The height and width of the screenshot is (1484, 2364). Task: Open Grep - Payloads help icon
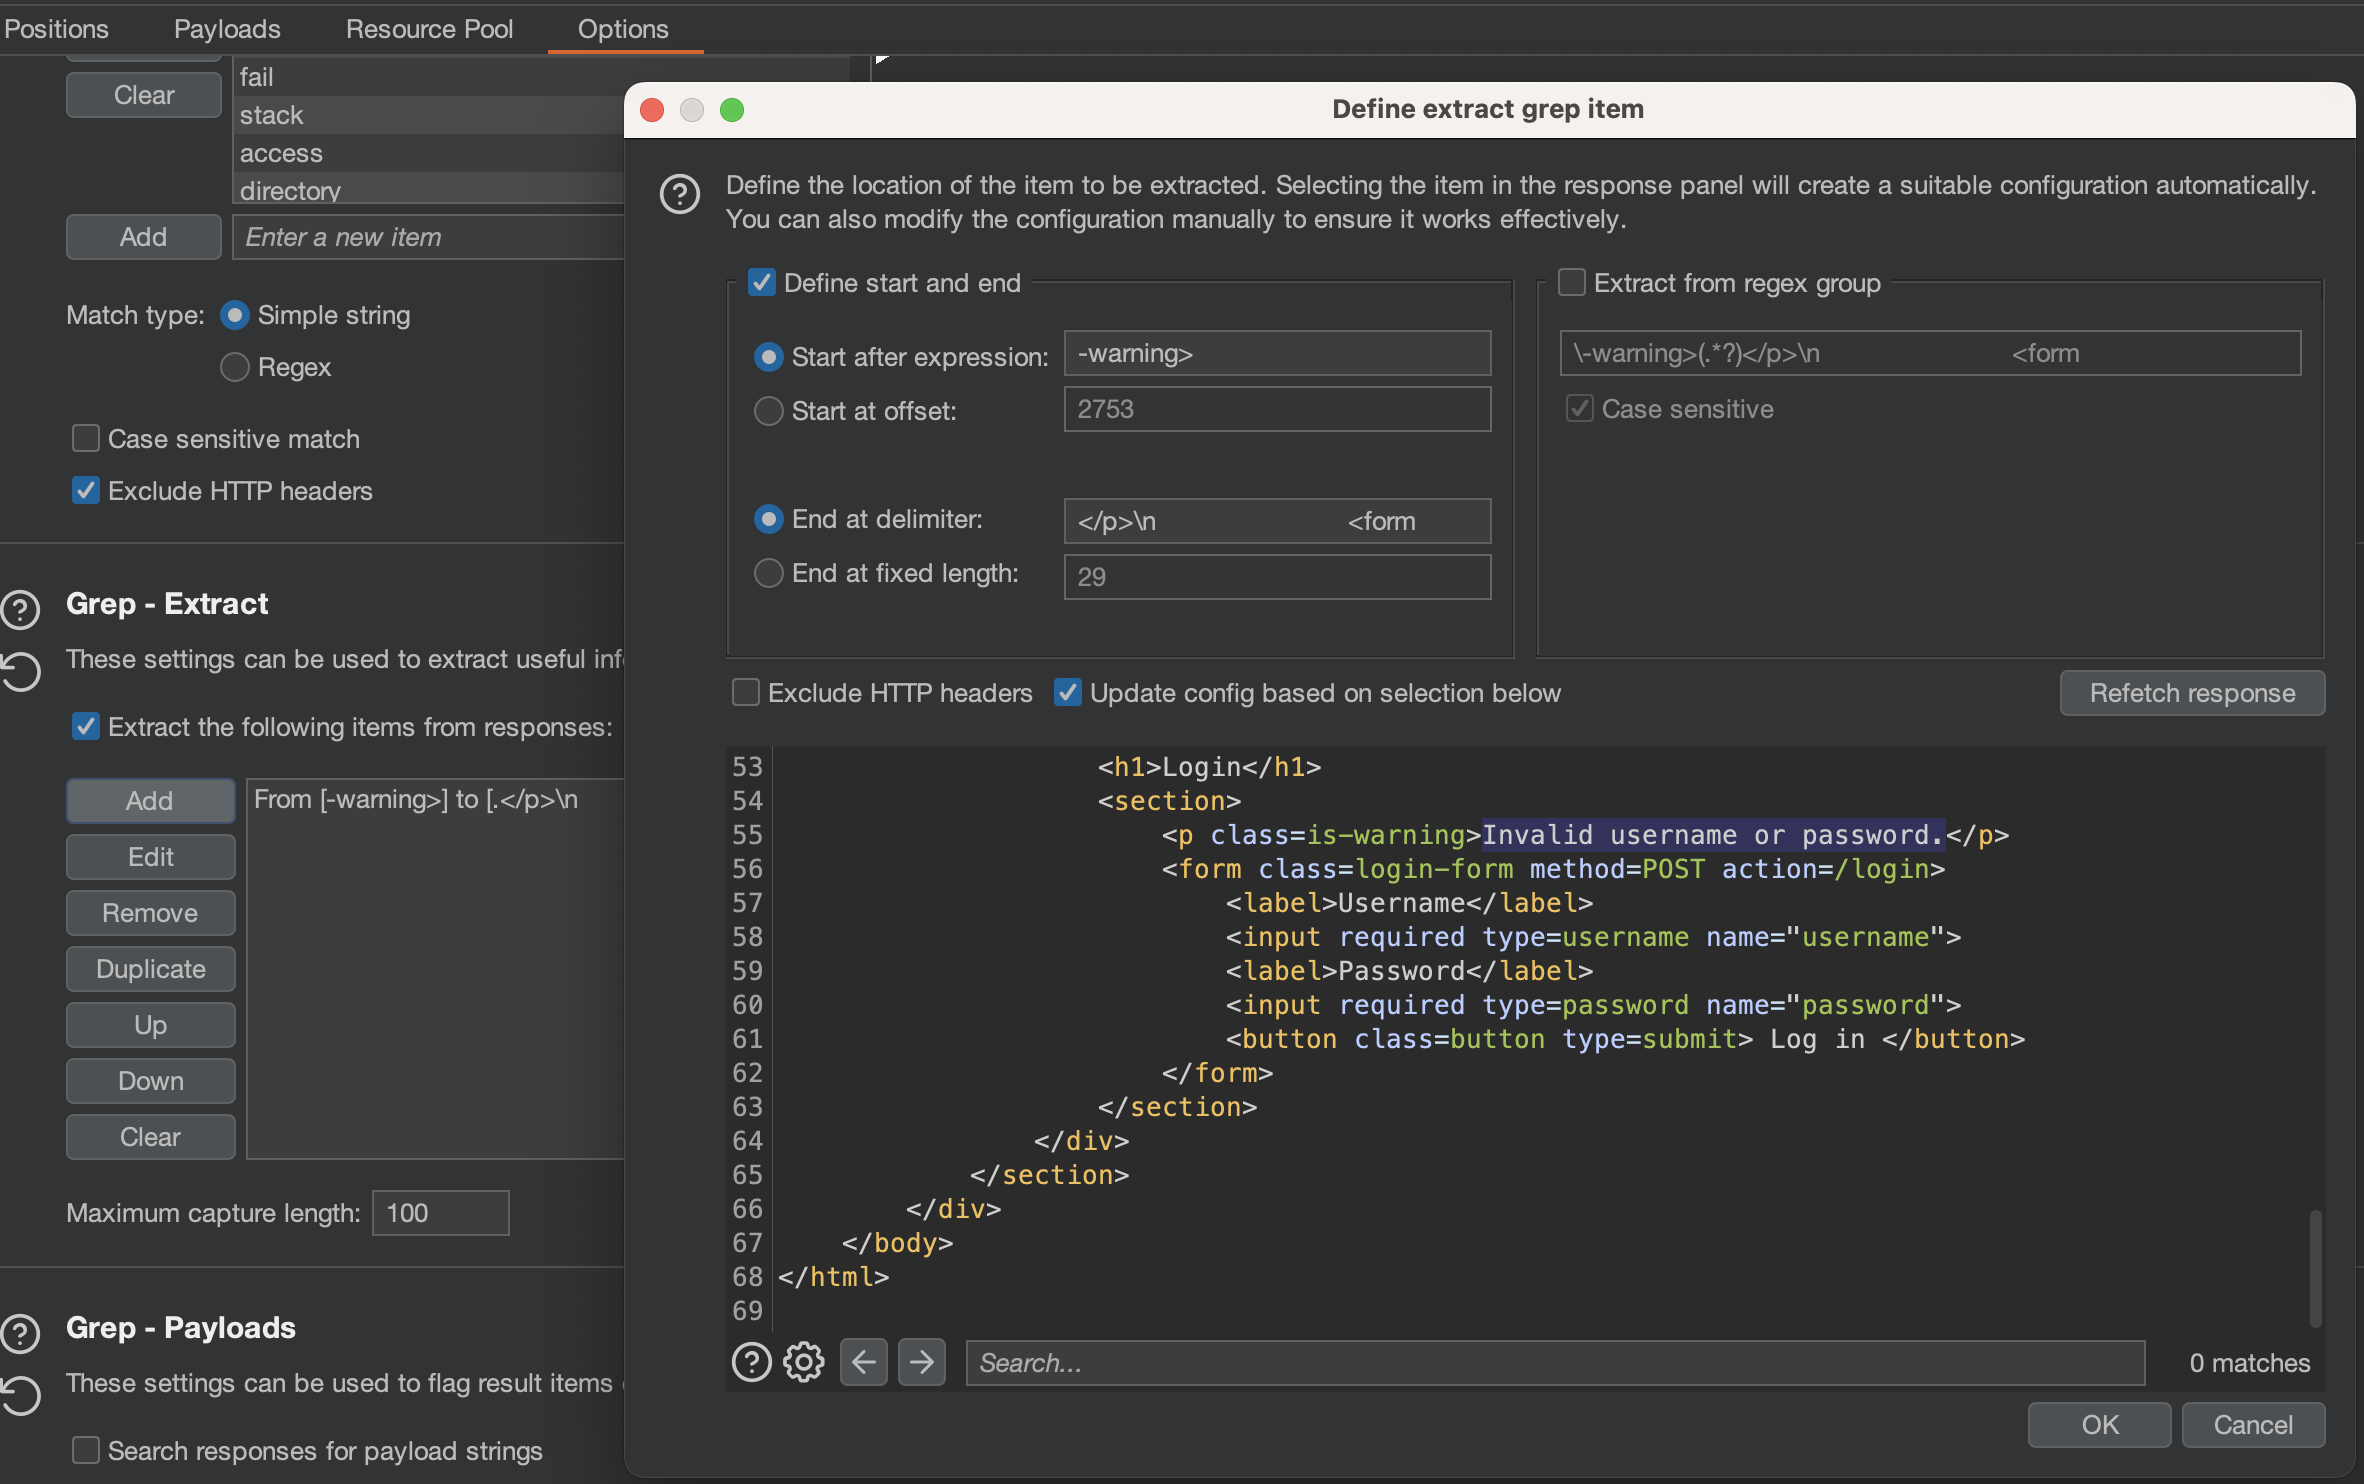point(21,1333)
